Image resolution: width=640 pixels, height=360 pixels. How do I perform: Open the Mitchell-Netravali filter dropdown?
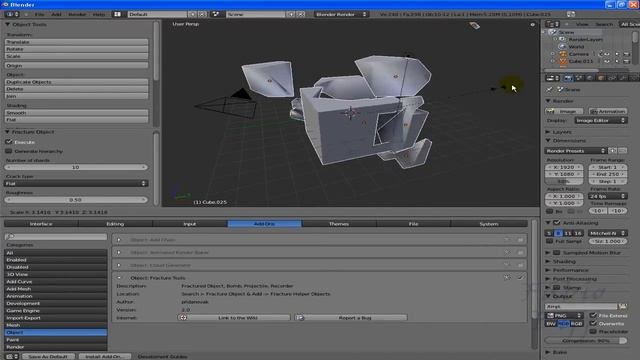[x=607, y=233]
